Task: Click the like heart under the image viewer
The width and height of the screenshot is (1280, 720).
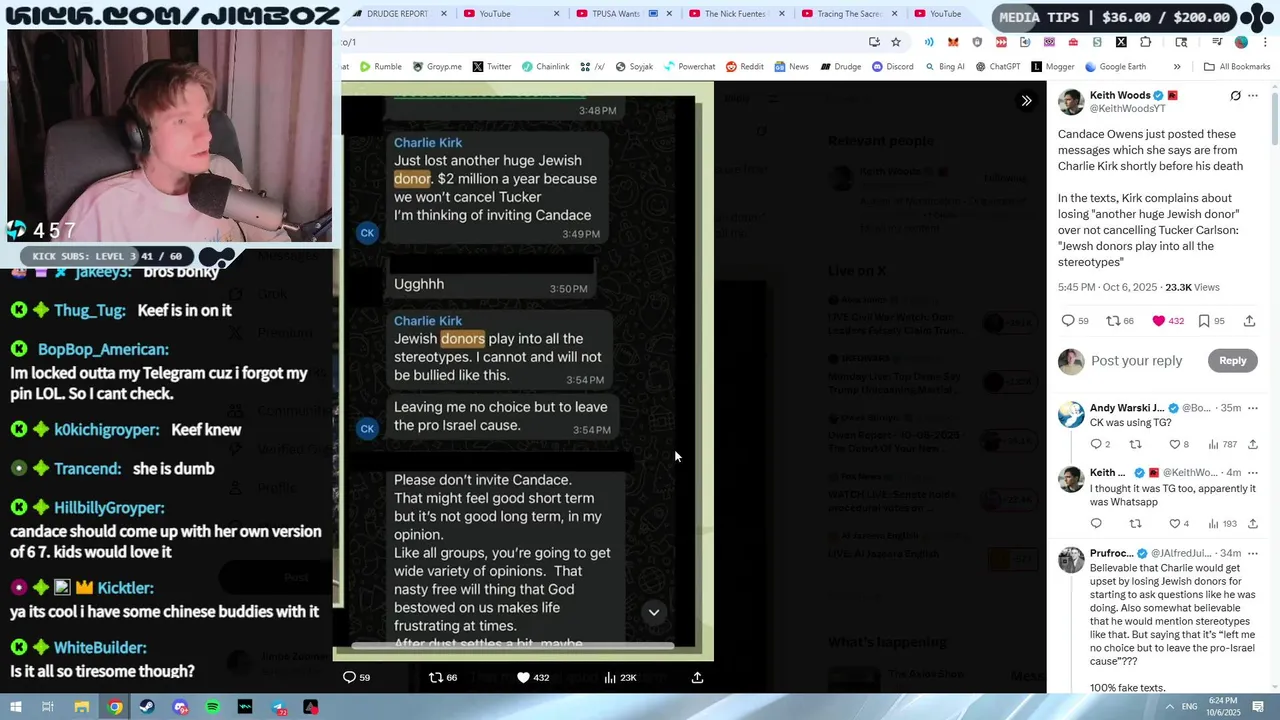Action: pyautogui.click(x=523, y=677)
